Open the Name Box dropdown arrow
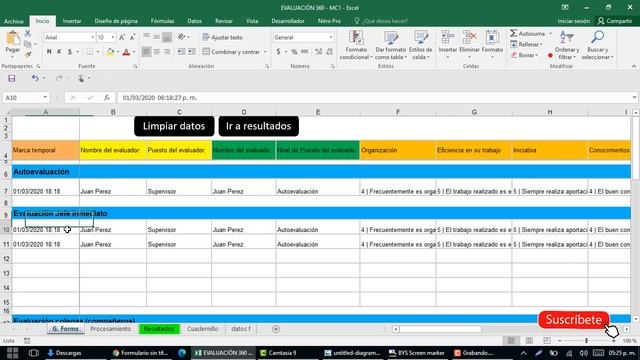This screenshot has width=640, height=360. click(x=45, y=98)
